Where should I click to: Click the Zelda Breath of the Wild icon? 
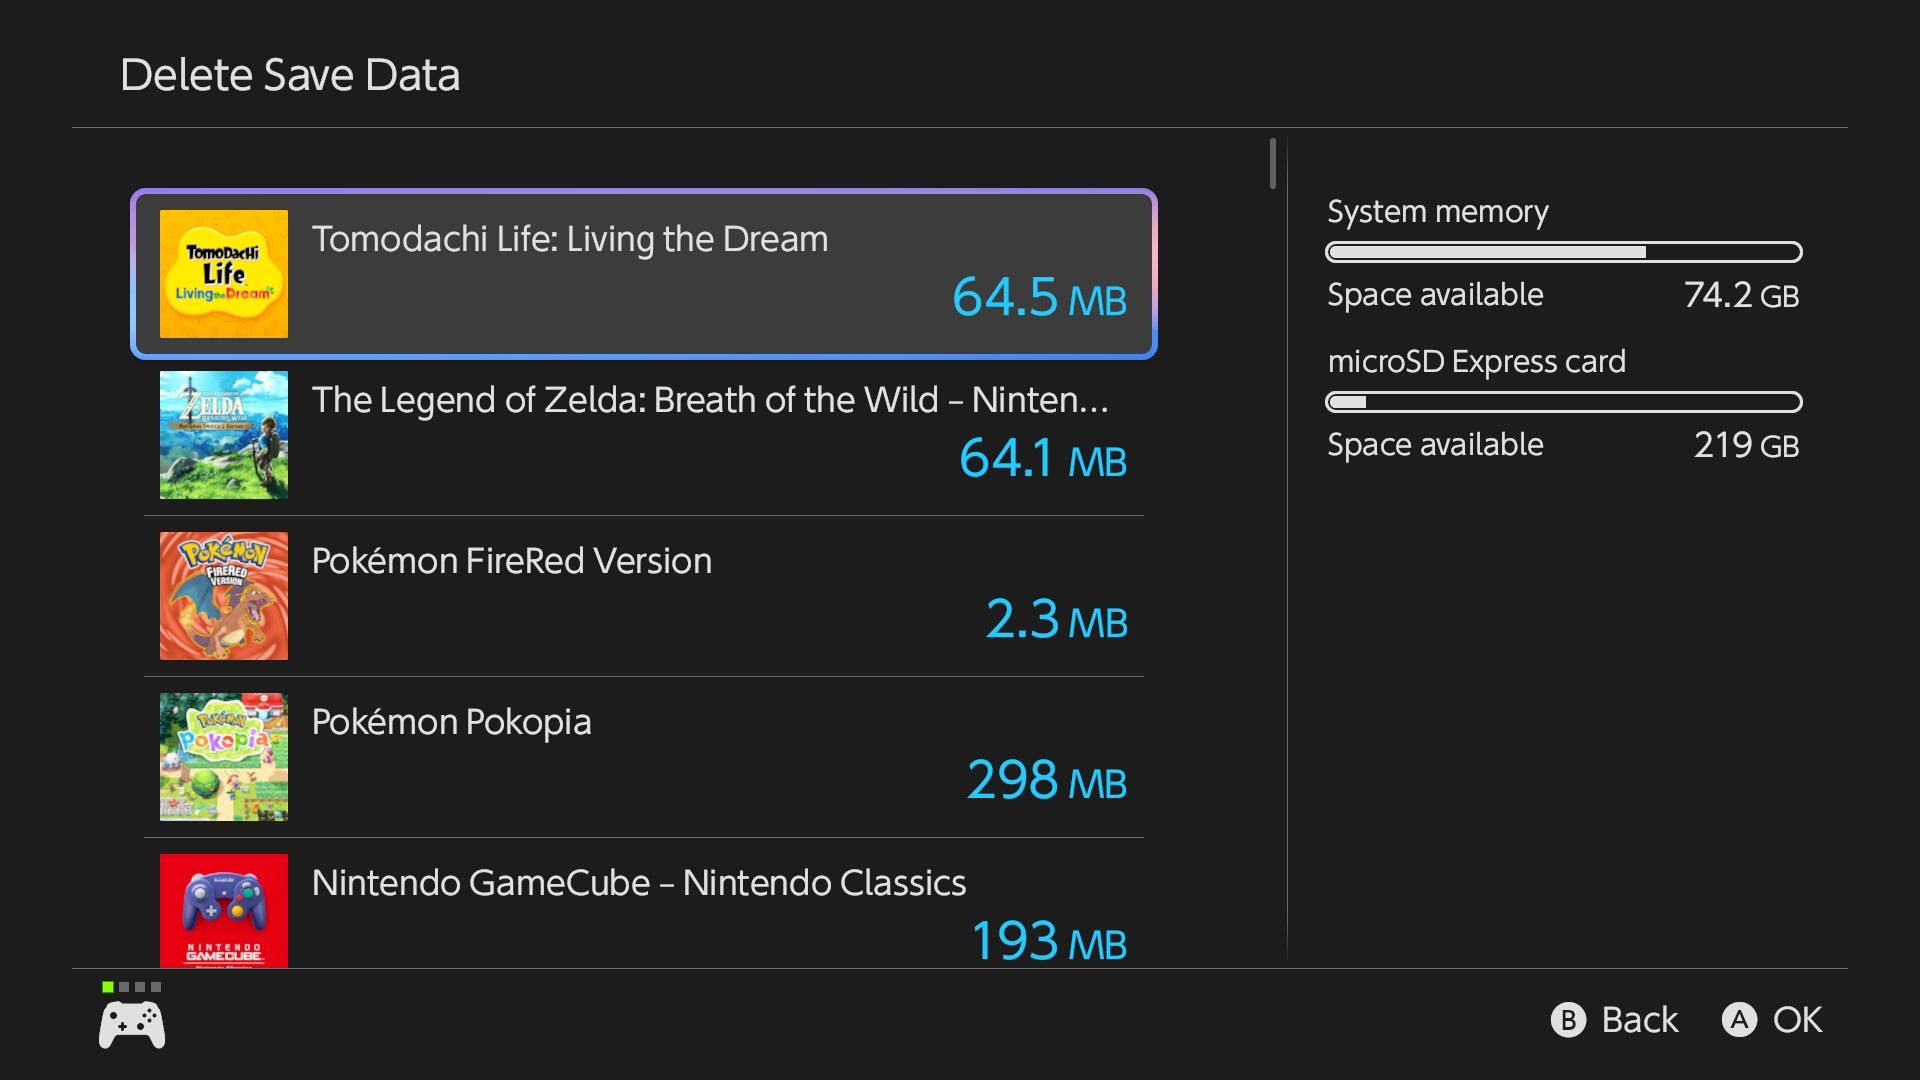(224, 435)
